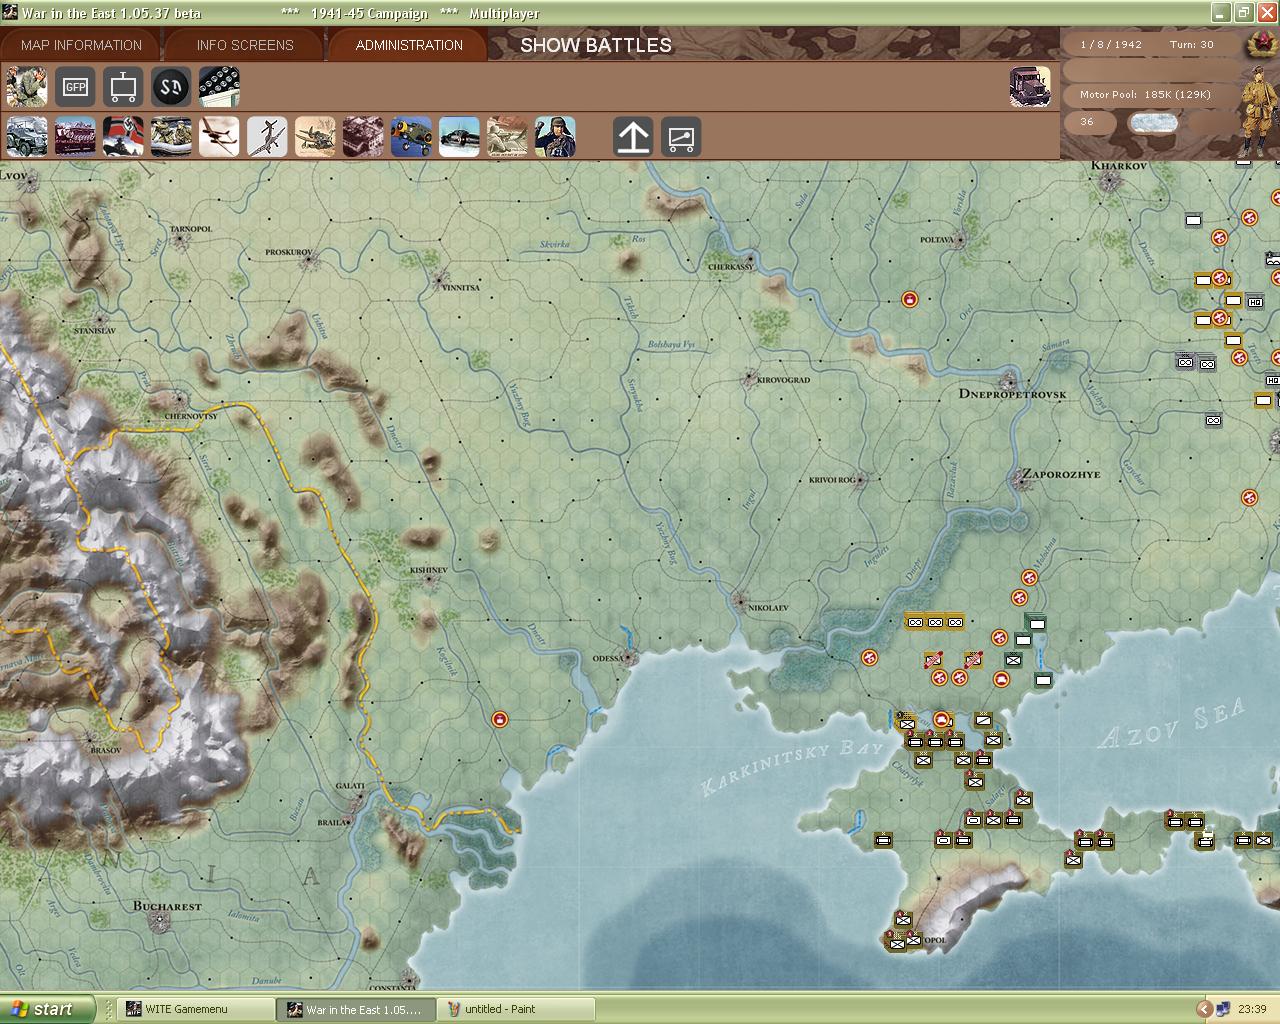Select the Odessa city on map
Screen dimensions: 1280x1024
pos(628,658)
